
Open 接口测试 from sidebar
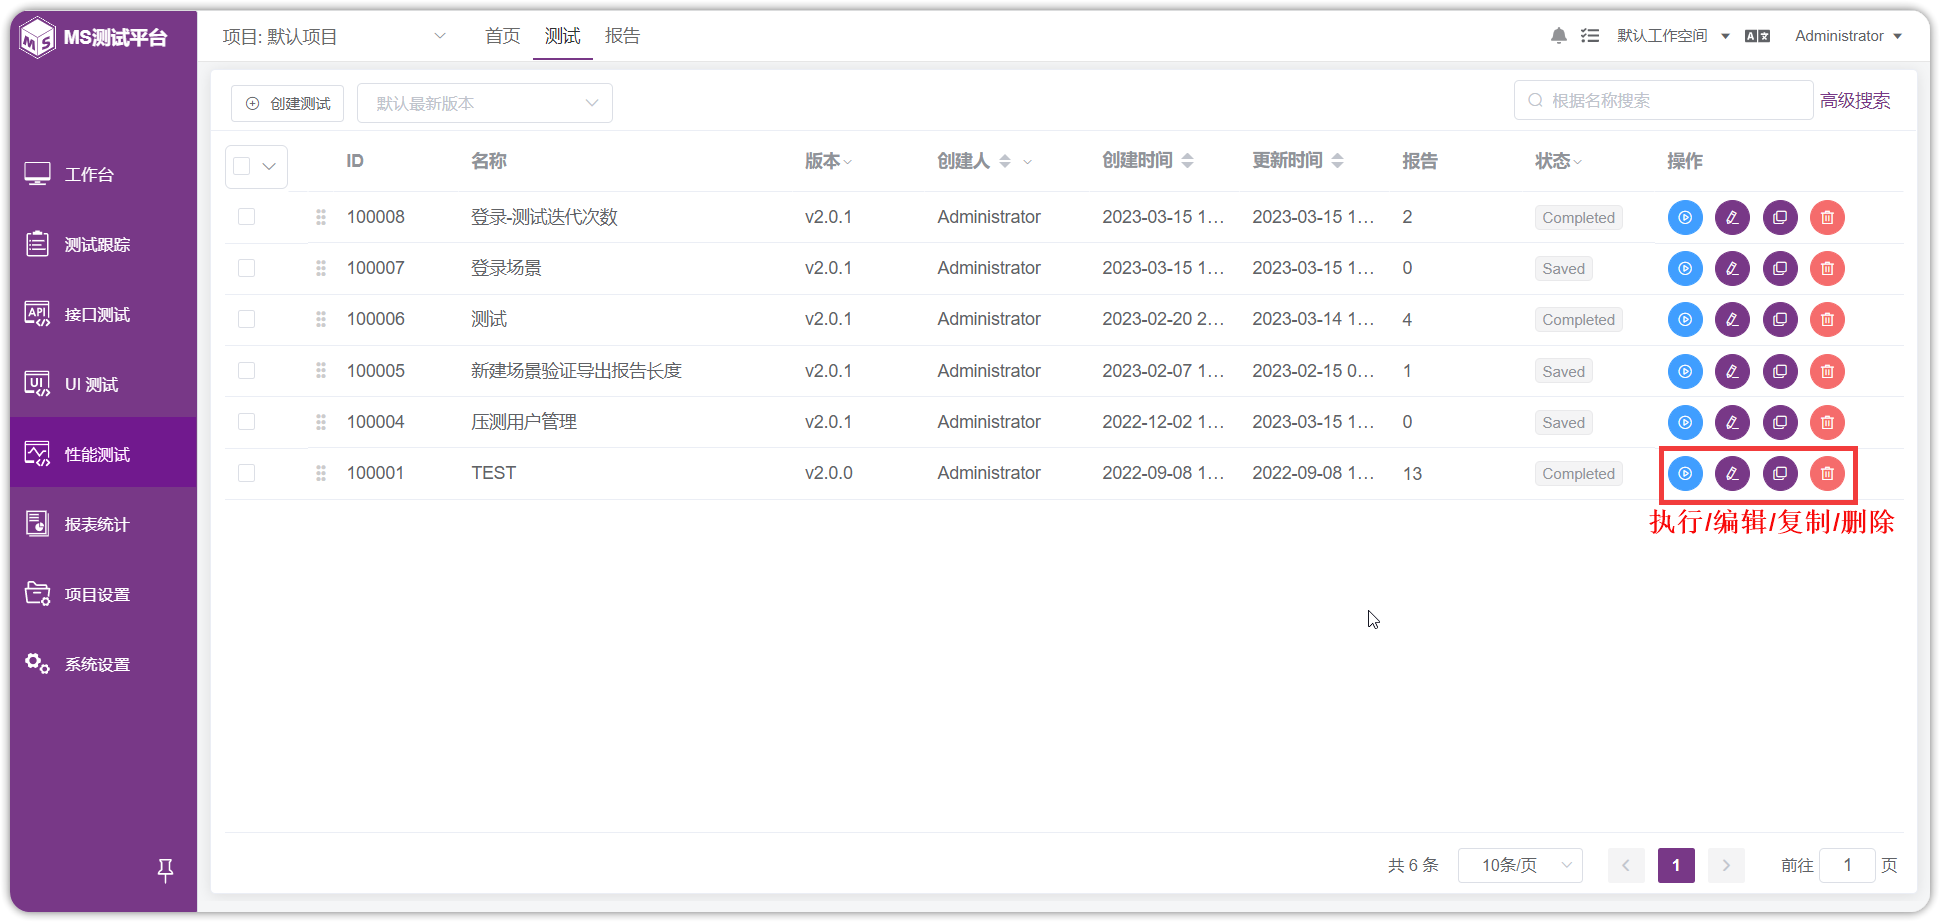coord(104,314)
